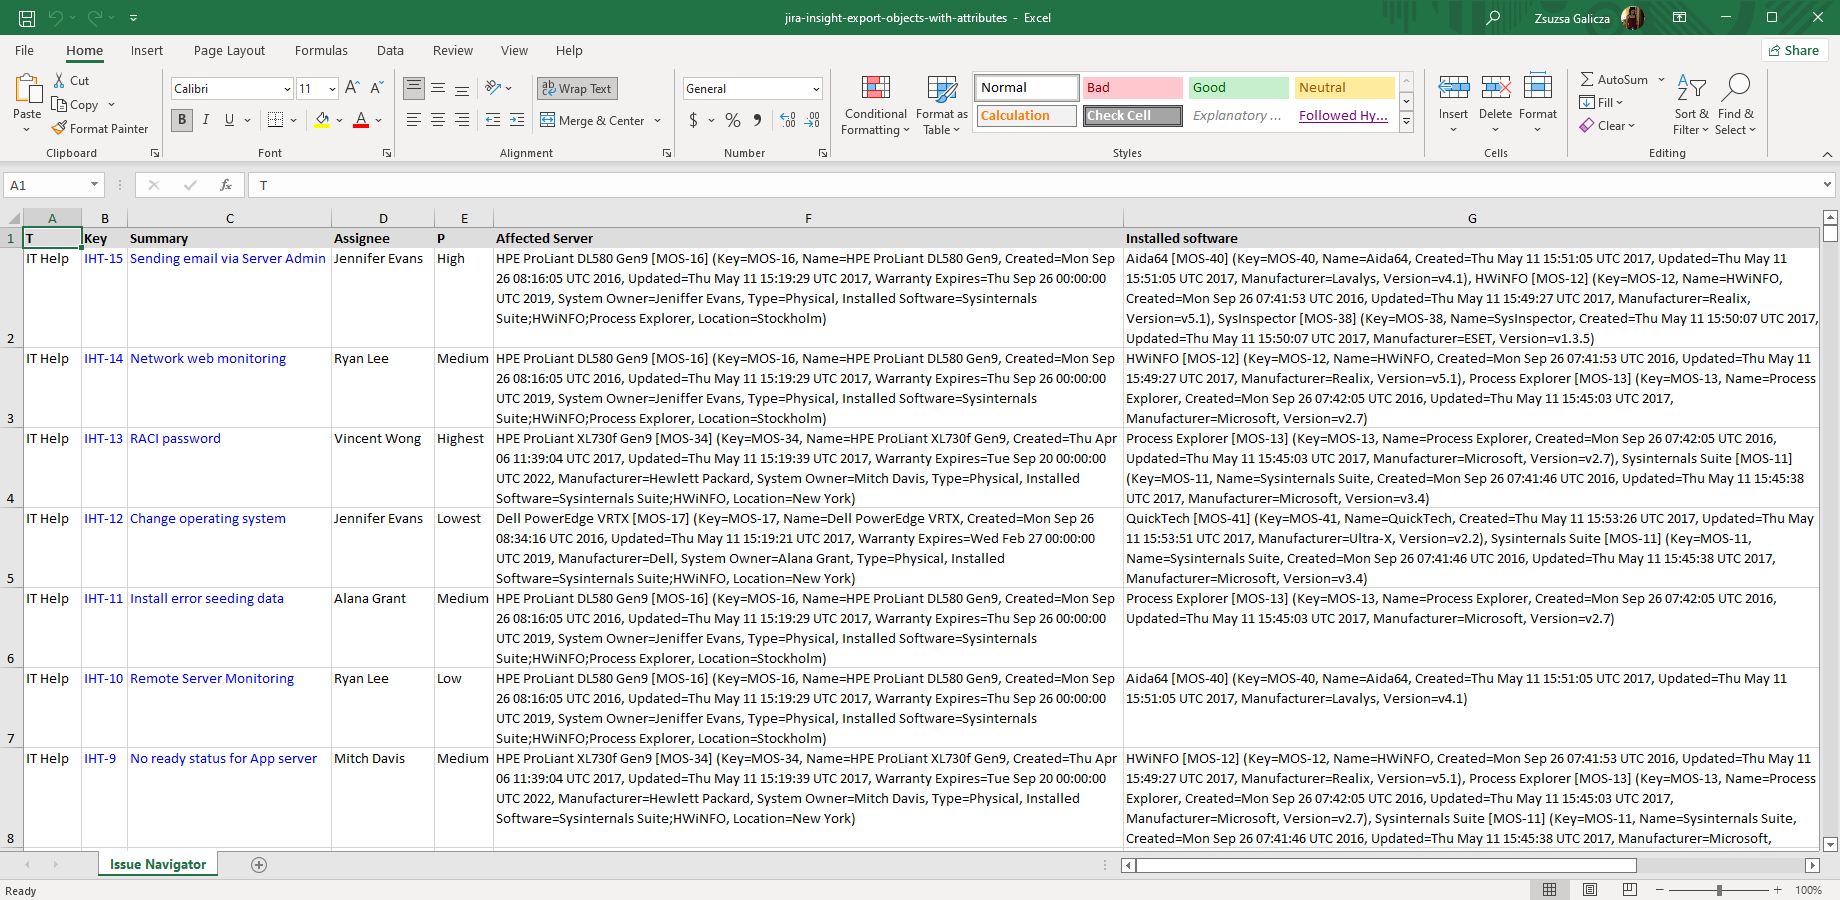Viewport: 1840px width, 900px height.
Task: Open the font size 11 dropdown
Action: 332,89
